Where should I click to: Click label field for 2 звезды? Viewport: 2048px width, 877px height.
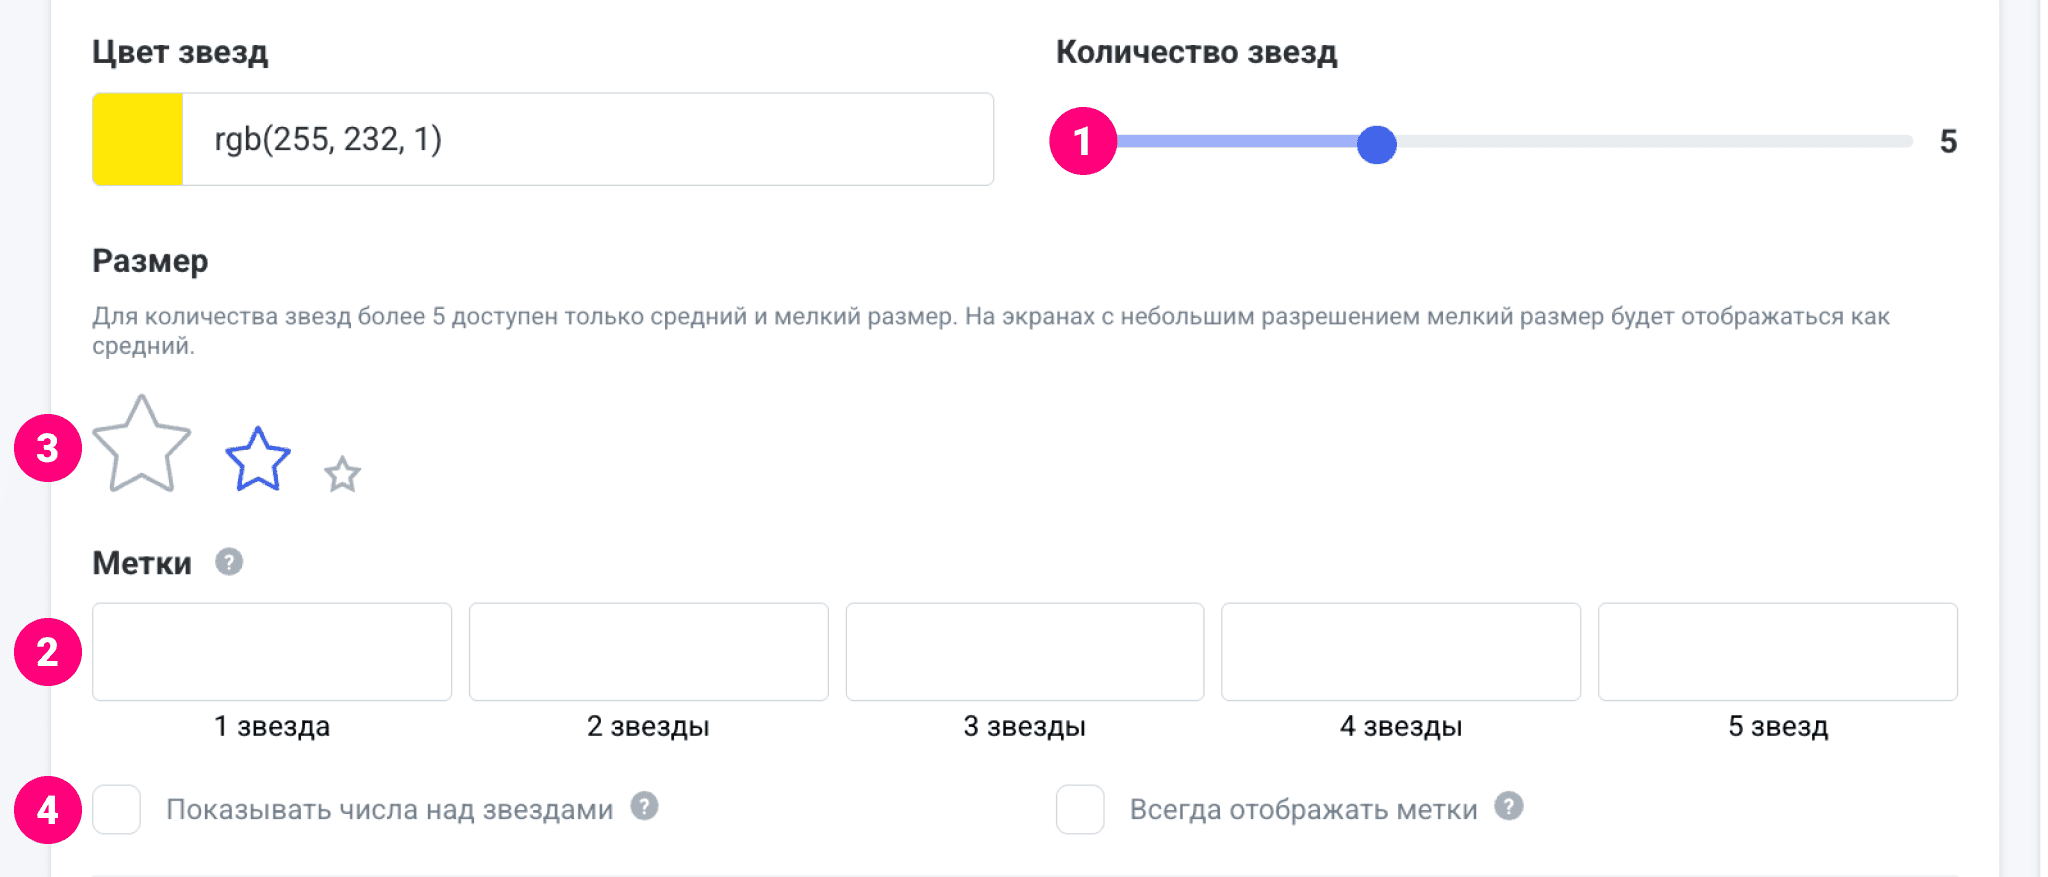click(649, 652)
